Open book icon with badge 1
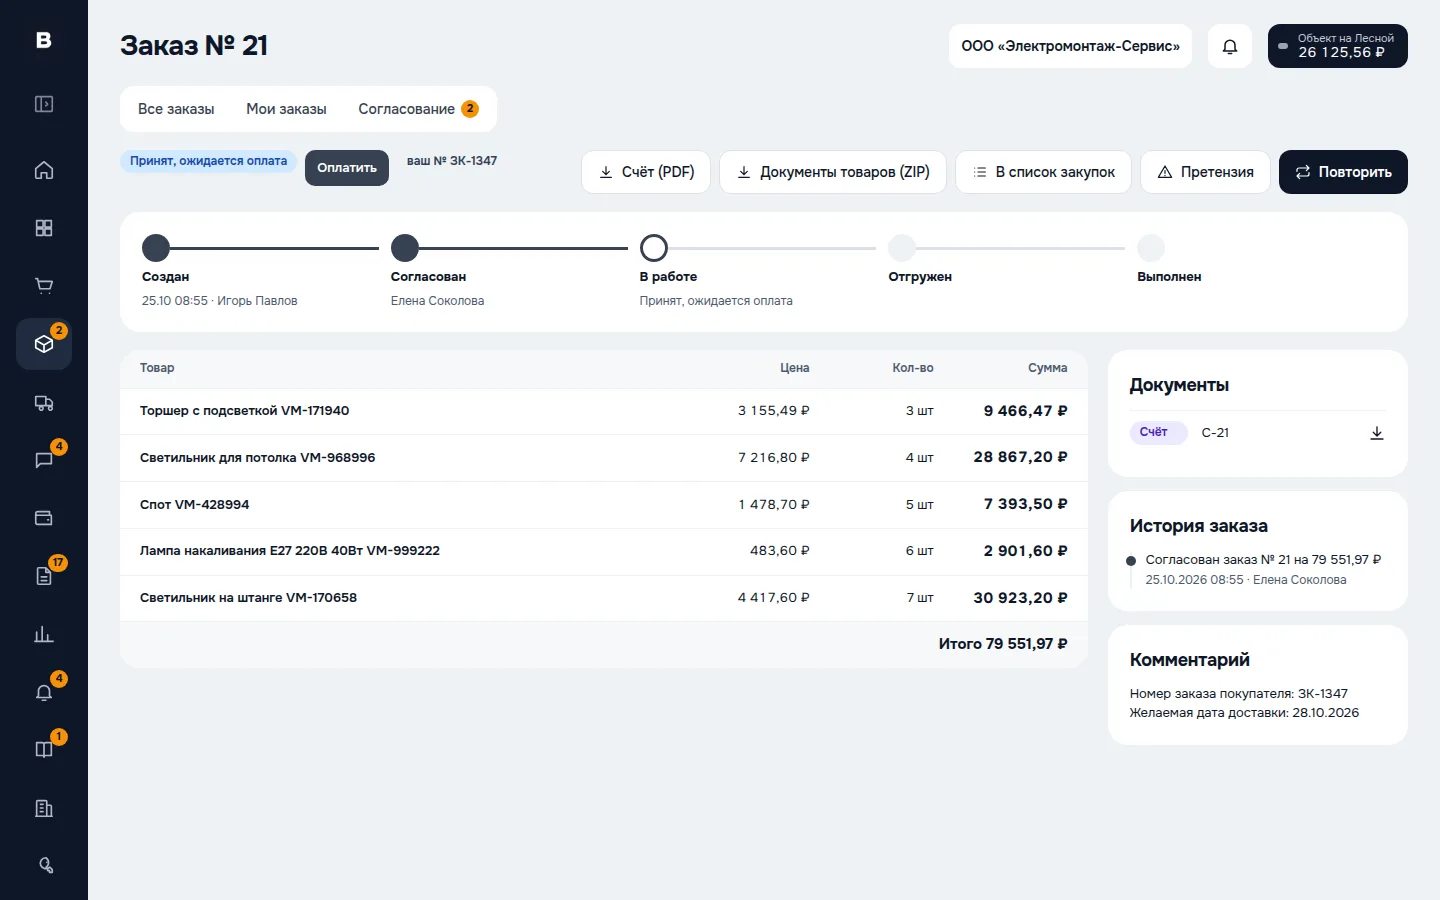This screenshot has height=900, width=1440. (x=44, y=750)
